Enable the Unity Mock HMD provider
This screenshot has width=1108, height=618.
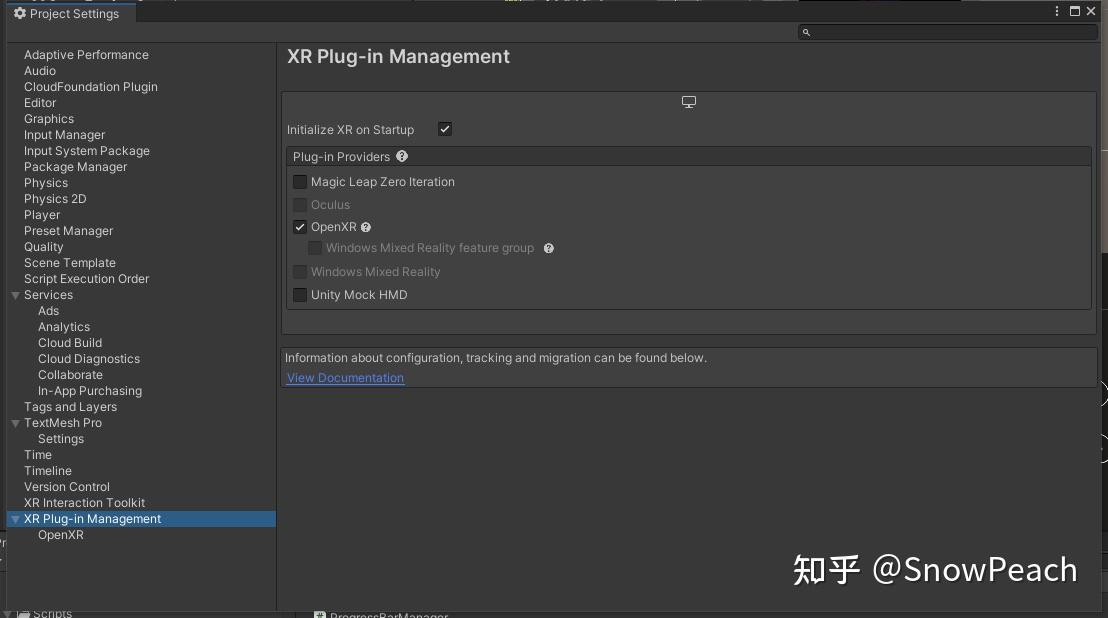pos(300,294)
